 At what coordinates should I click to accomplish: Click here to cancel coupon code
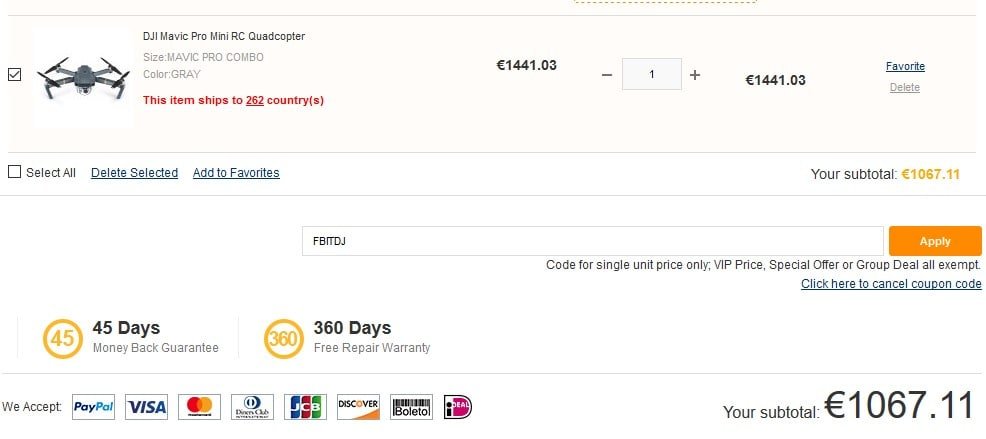pyautogui.click(x=891, y=284)
